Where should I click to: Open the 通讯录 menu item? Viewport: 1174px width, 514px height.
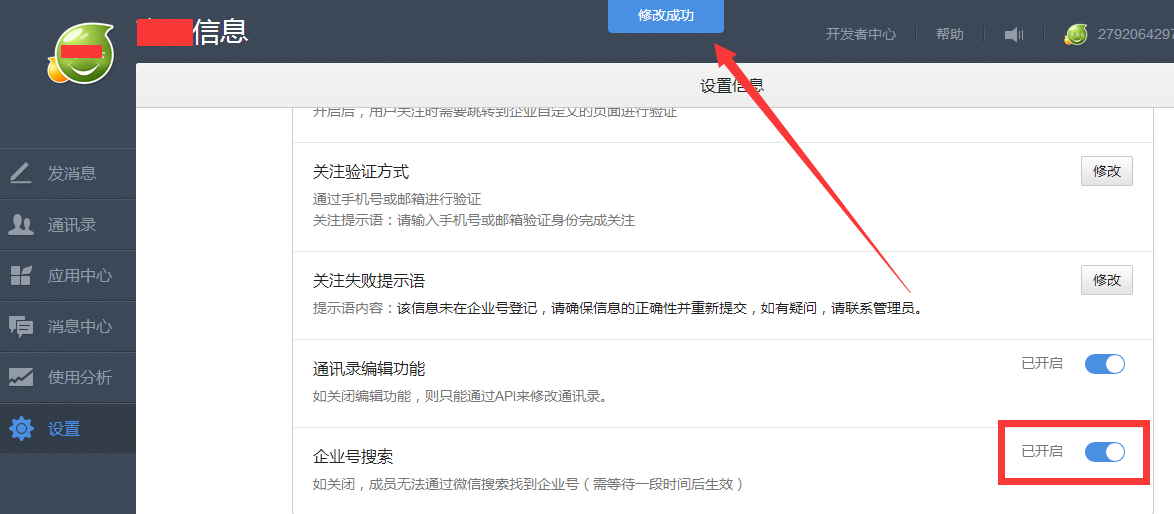click(x=68, y=224)
